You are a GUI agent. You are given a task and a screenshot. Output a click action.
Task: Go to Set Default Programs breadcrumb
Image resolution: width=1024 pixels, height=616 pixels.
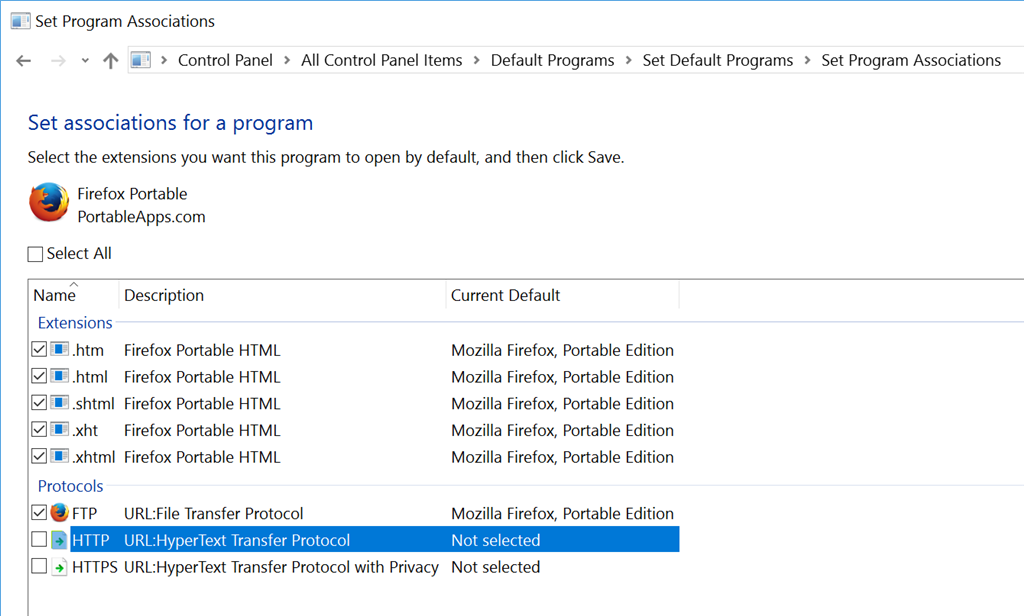(718, 61)
